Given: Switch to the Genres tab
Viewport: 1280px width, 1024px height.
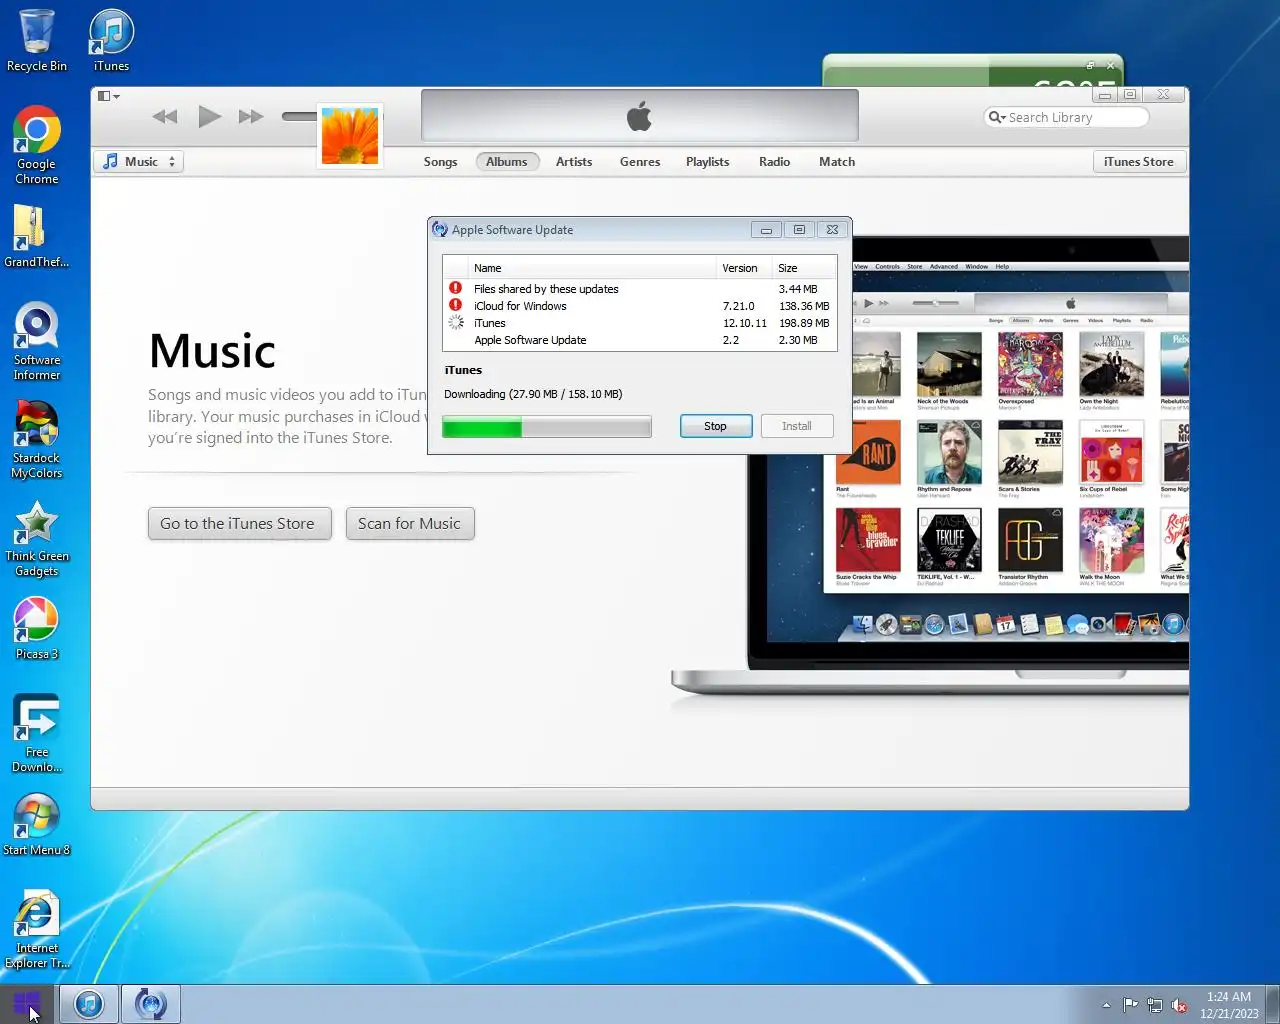Looking at the screenshot, I should (640, 162).
